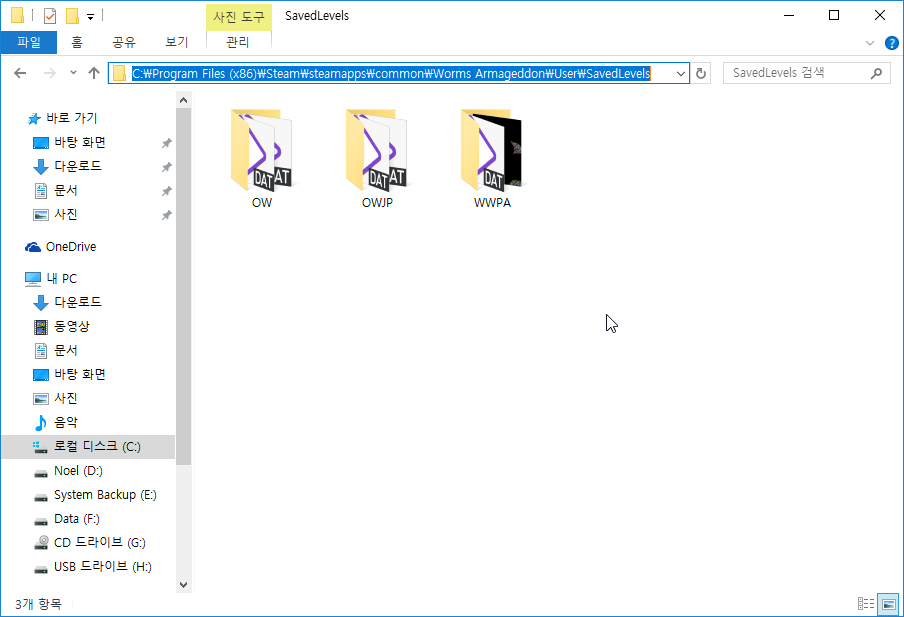The width and height of the screenshot is (904, 617).
Task: Select 로컬 디스크 (C:) drive
Action: pyautogui.click(x=88, y=447)
